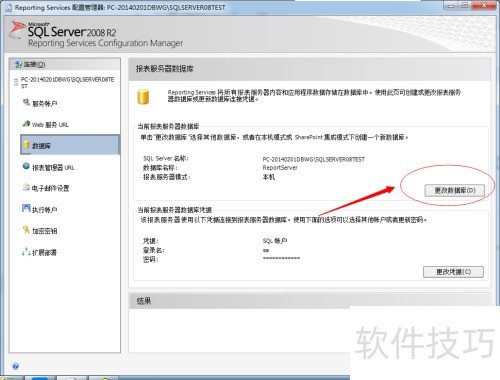Viewport: 500px width, 380px height.
Task: Maximize the Reporting Services window
Action: (x=465, y=6)
